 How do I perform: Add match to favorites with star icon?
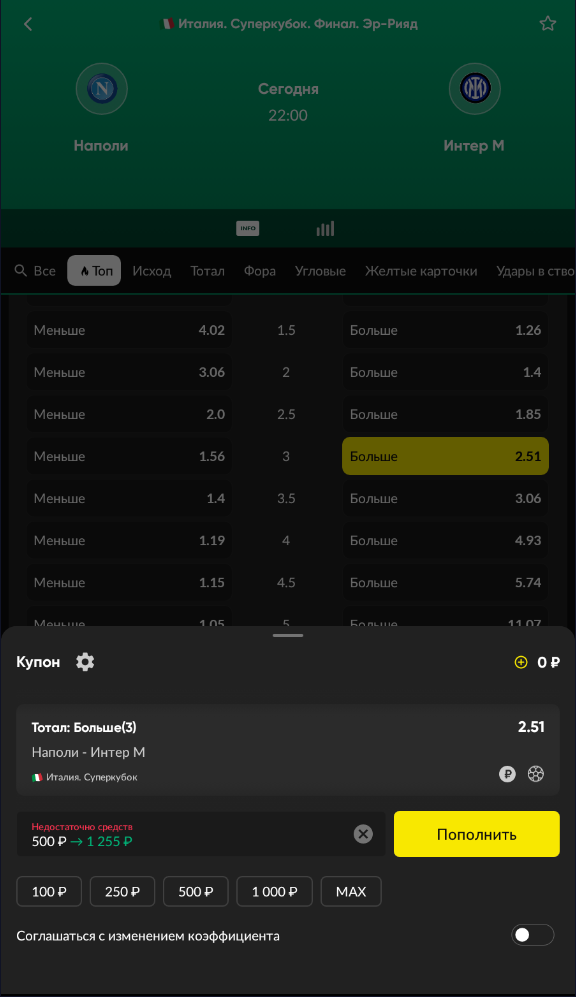pyautogui.click(x=547, y=24)
